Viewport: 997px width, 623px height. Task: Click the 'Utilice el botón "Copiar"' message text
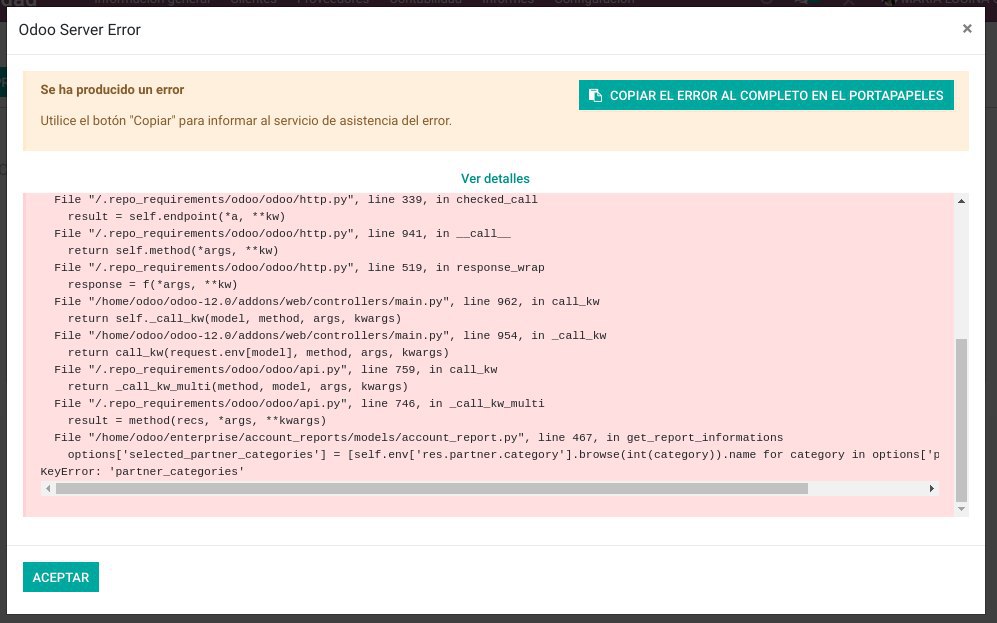click(x=246, y=121)
